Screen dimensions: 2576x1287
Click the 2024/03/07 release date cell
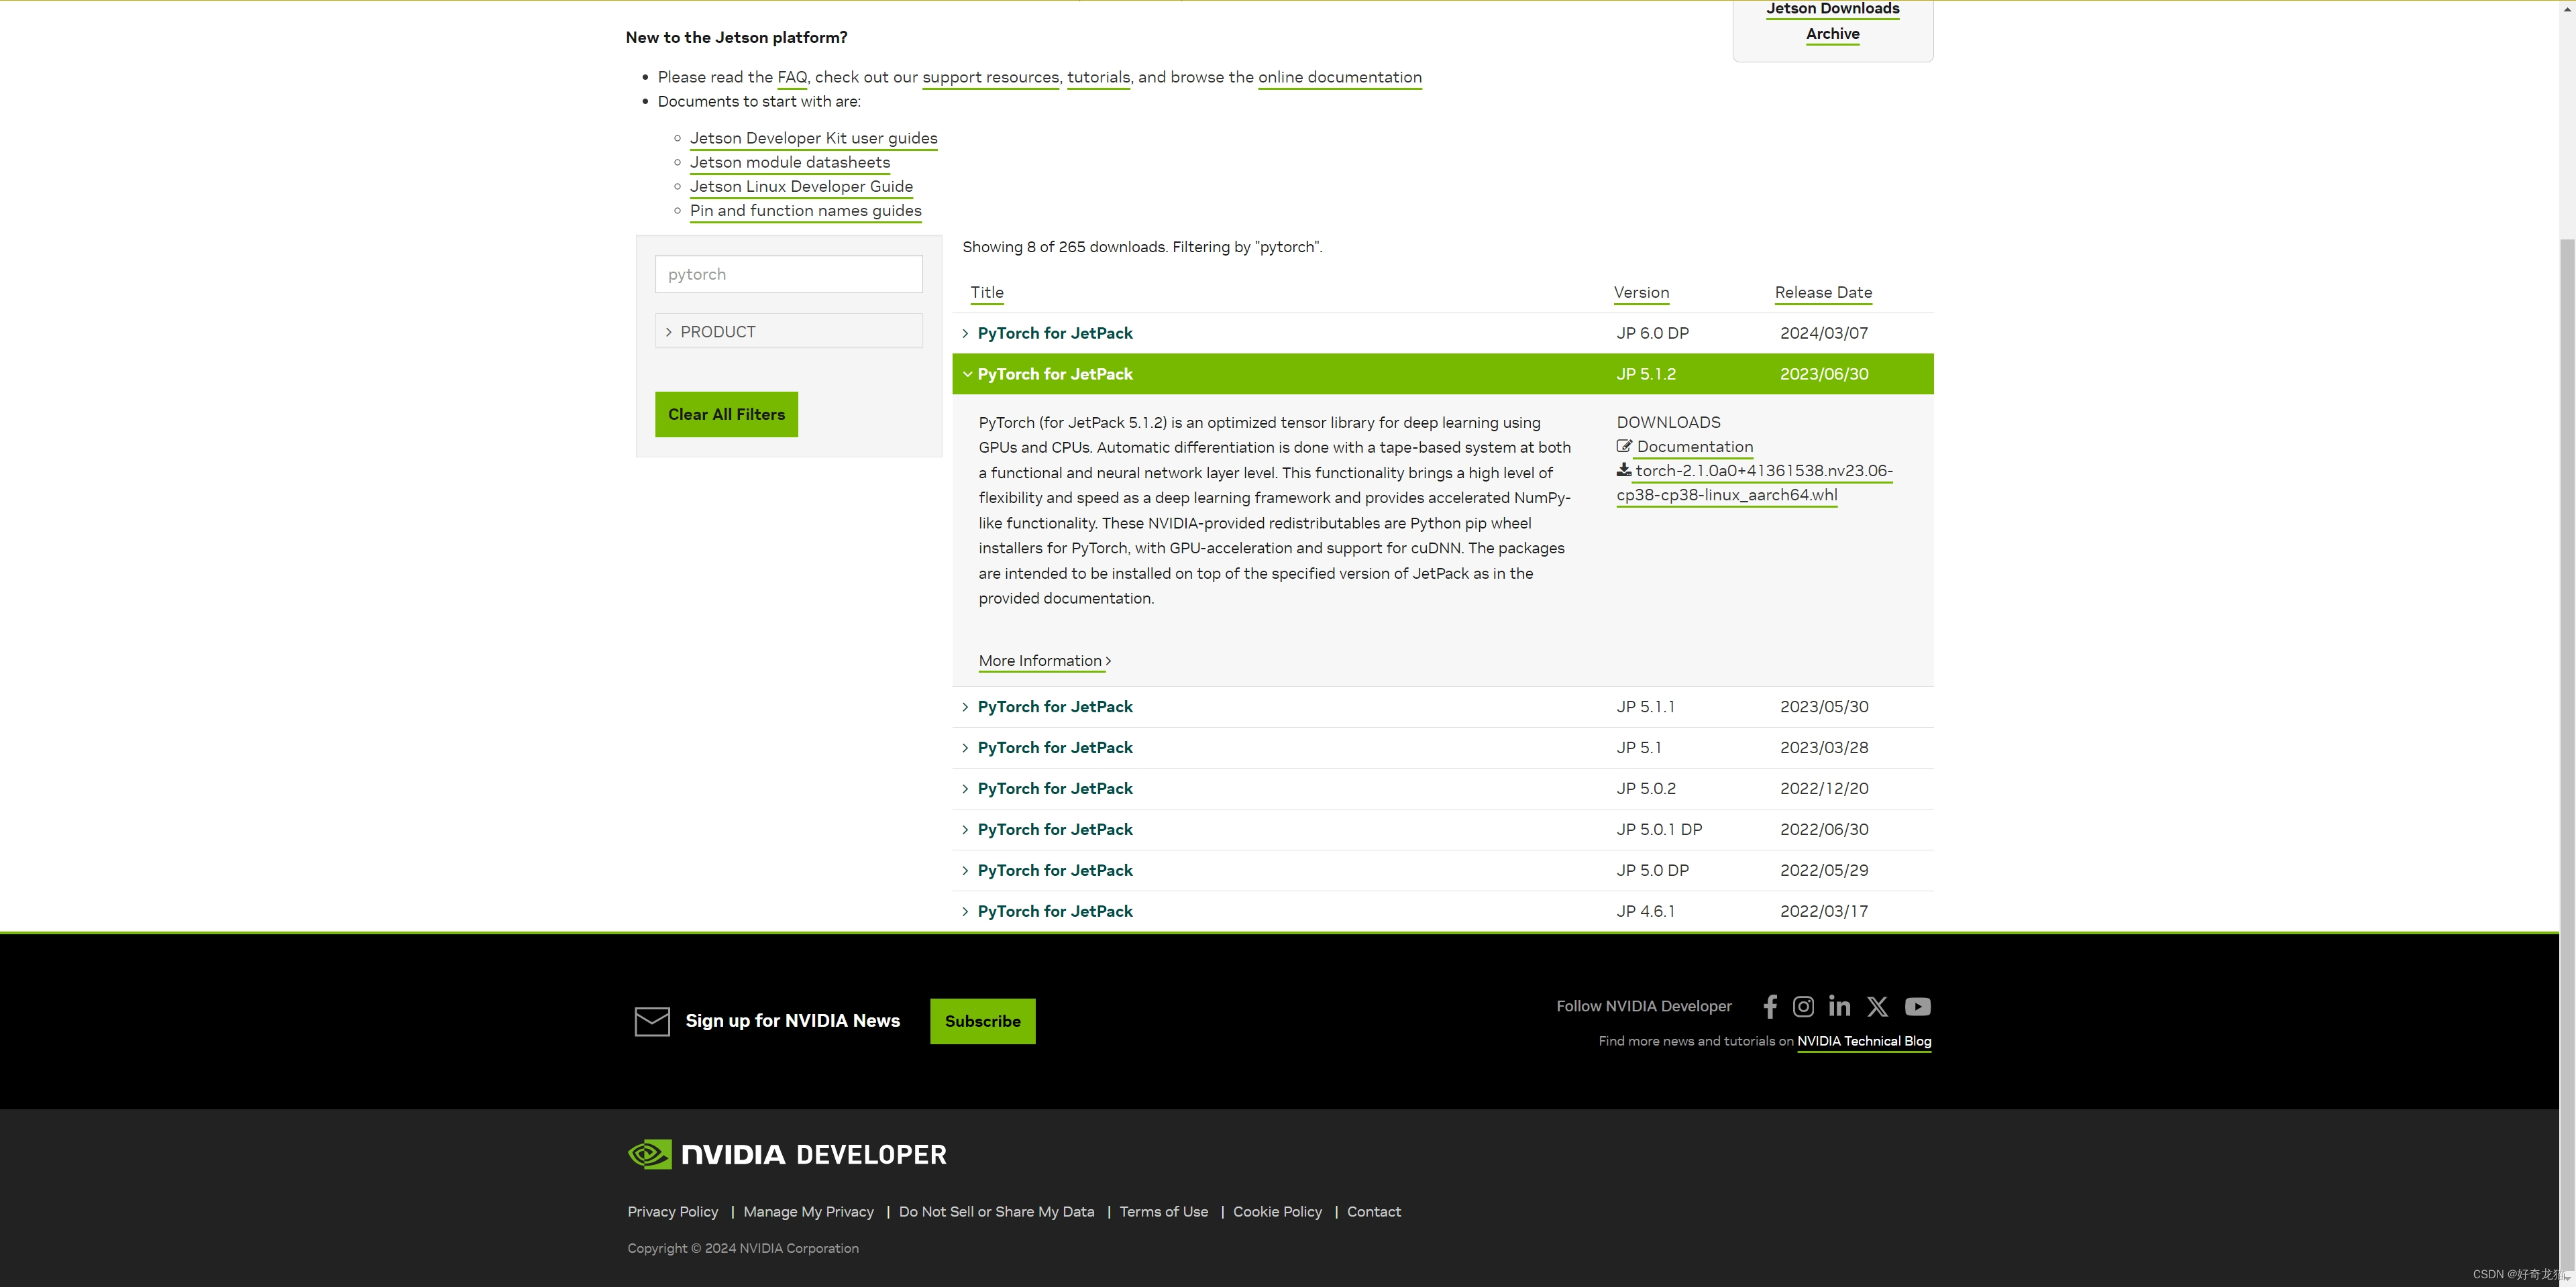point(1823,333)
